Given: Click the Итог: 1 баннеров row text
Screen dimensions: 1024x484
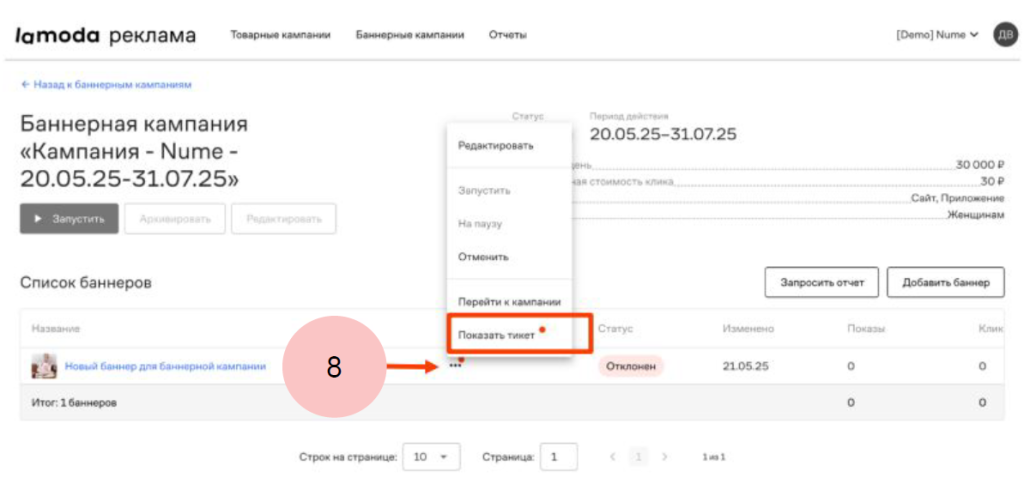Looking at the screenshot, I should point(74,403).
